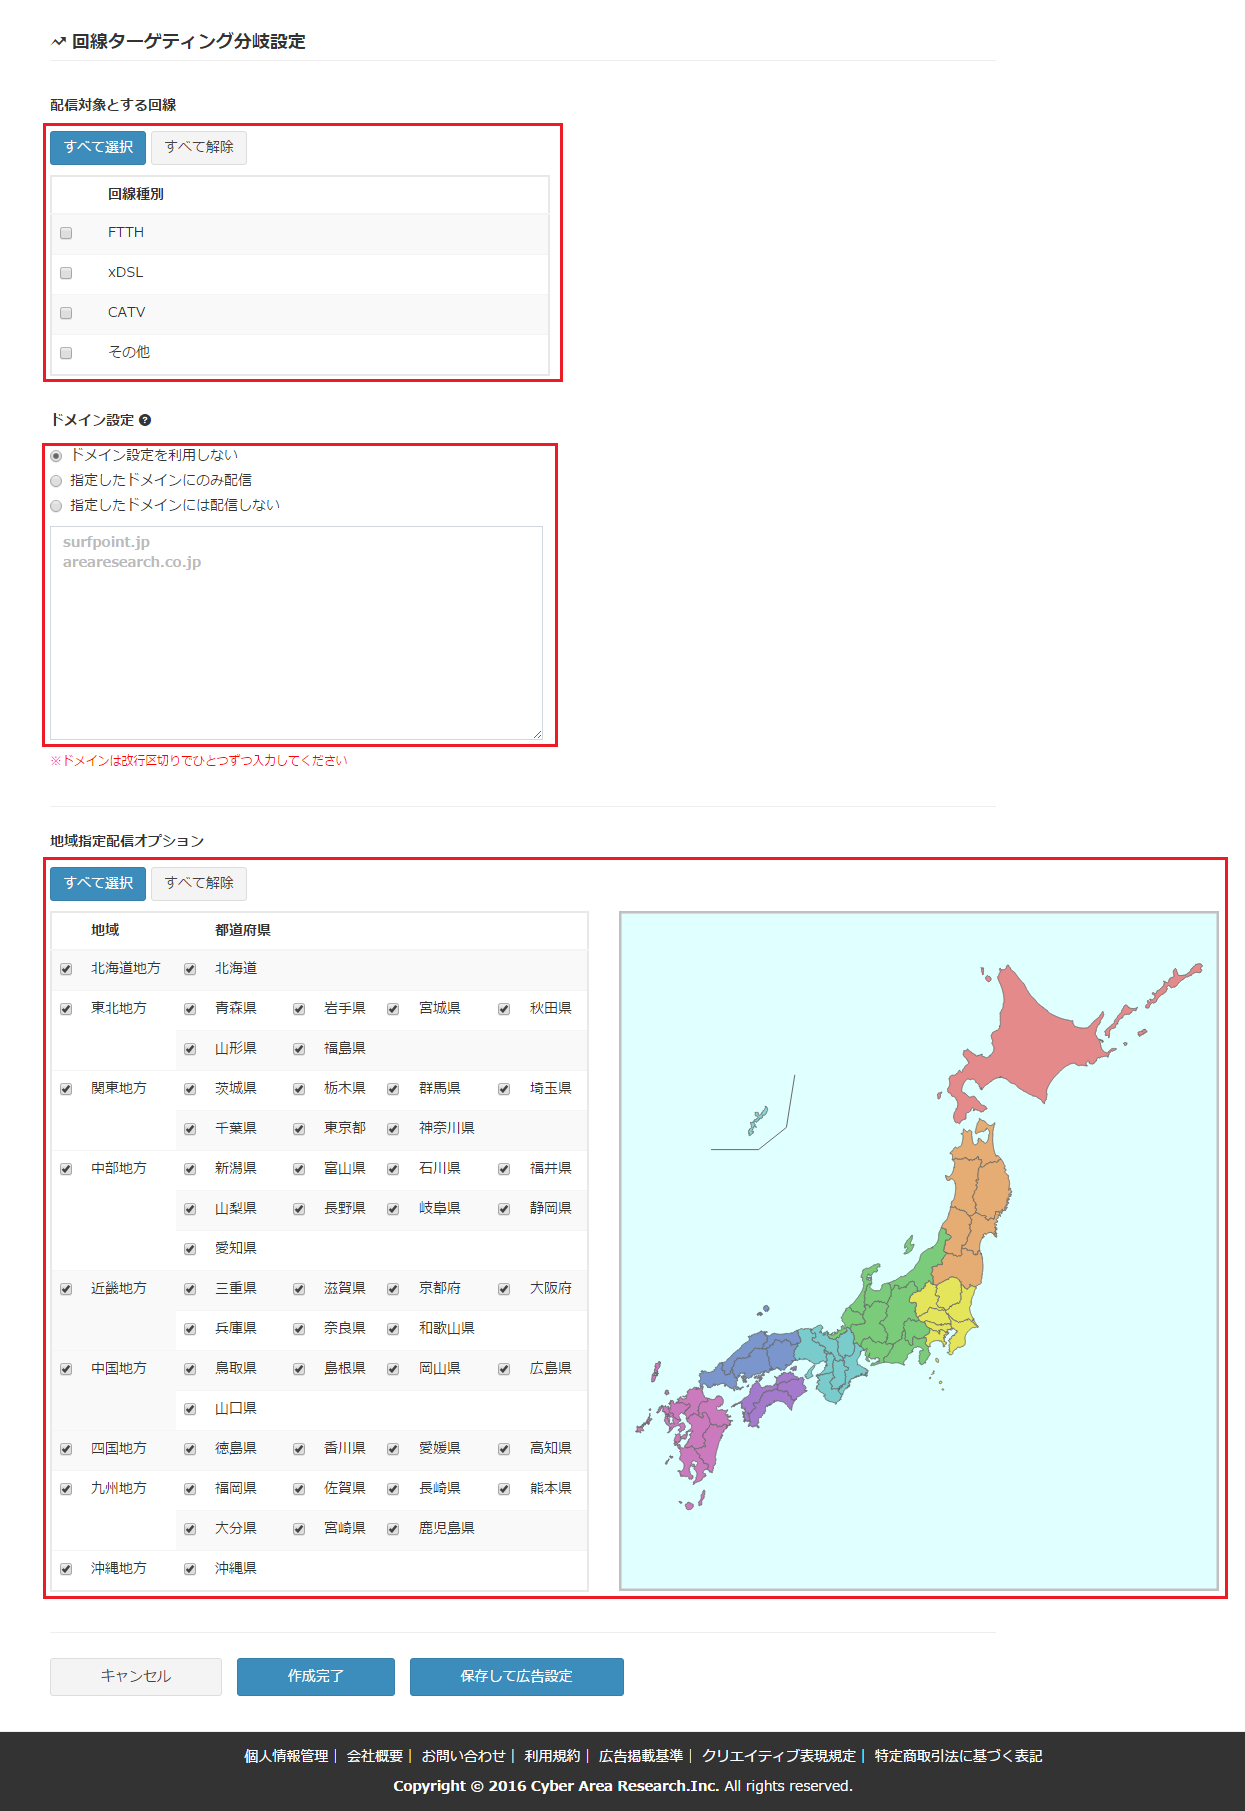
Task: Uncheck the 高知県 prefecture checkbox
Action: click(x=504, y=1449)
